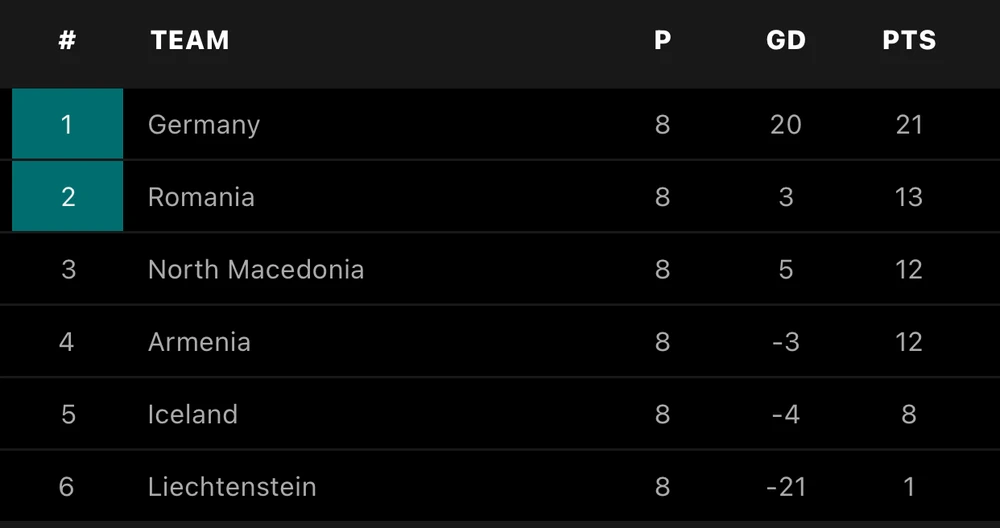
Task: Click Romania's 13 points value
Action: [x=909, y=197]
